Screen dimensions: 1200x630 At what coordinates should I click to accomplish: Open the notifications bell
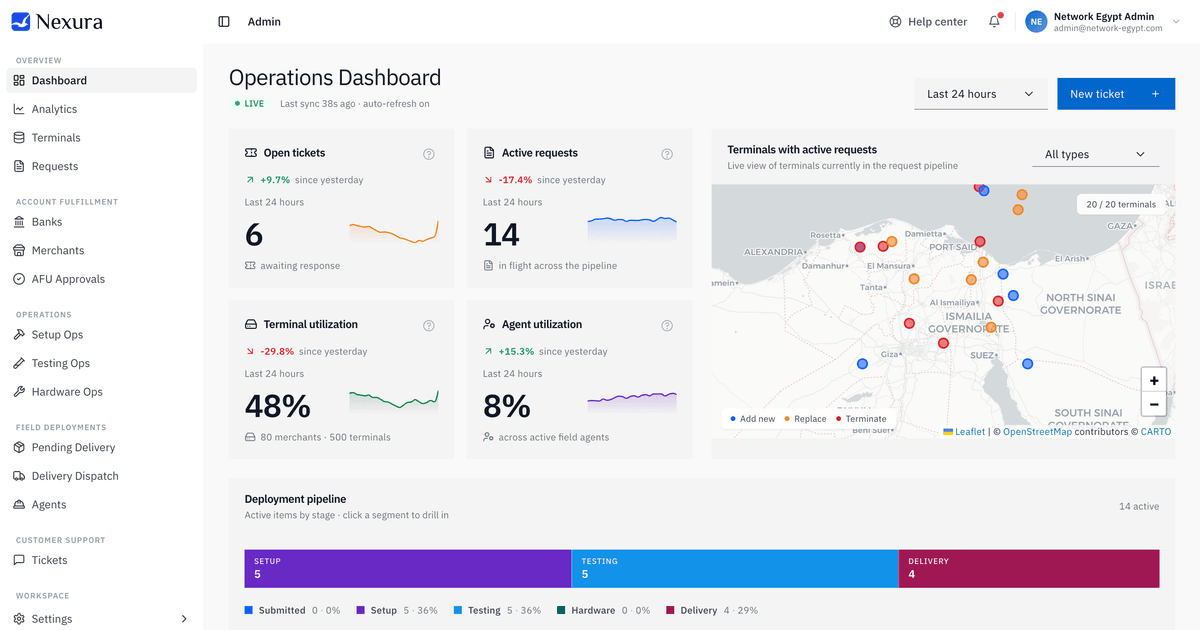click(x=995, y=21)
